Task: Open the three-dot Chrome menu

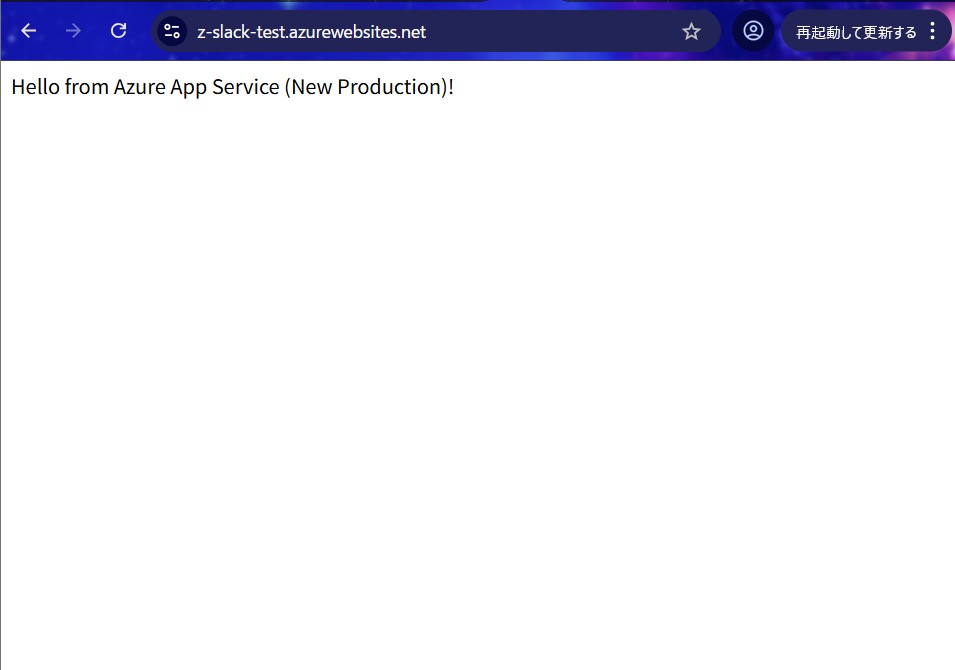Action: [932, 31]
